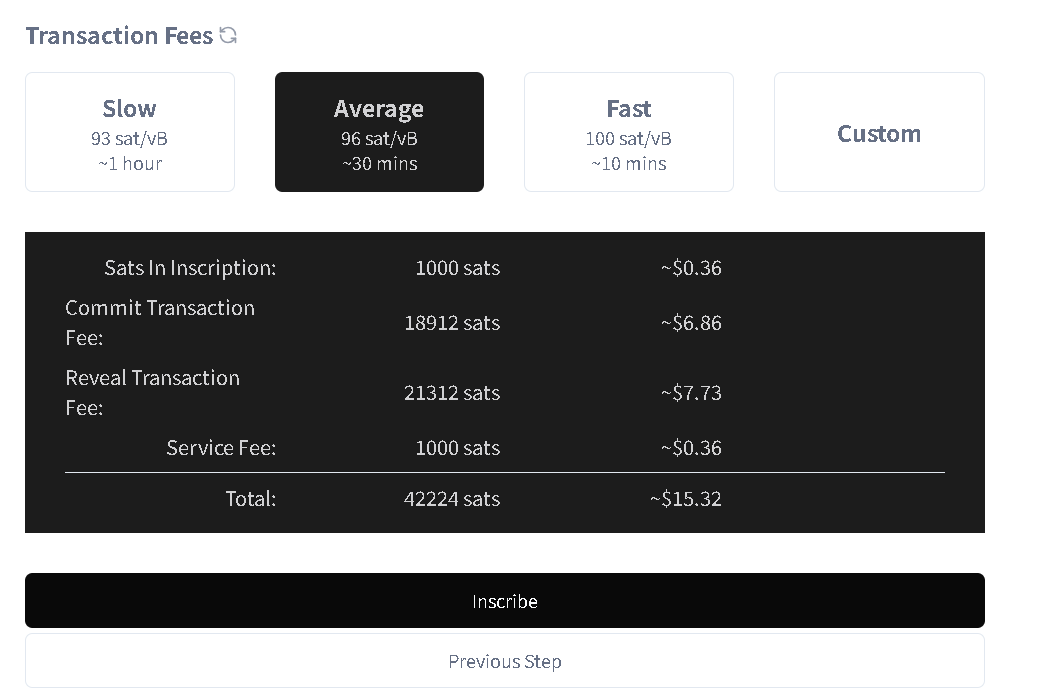Click the Reveal Transaction Fee label

pos(153,392)
